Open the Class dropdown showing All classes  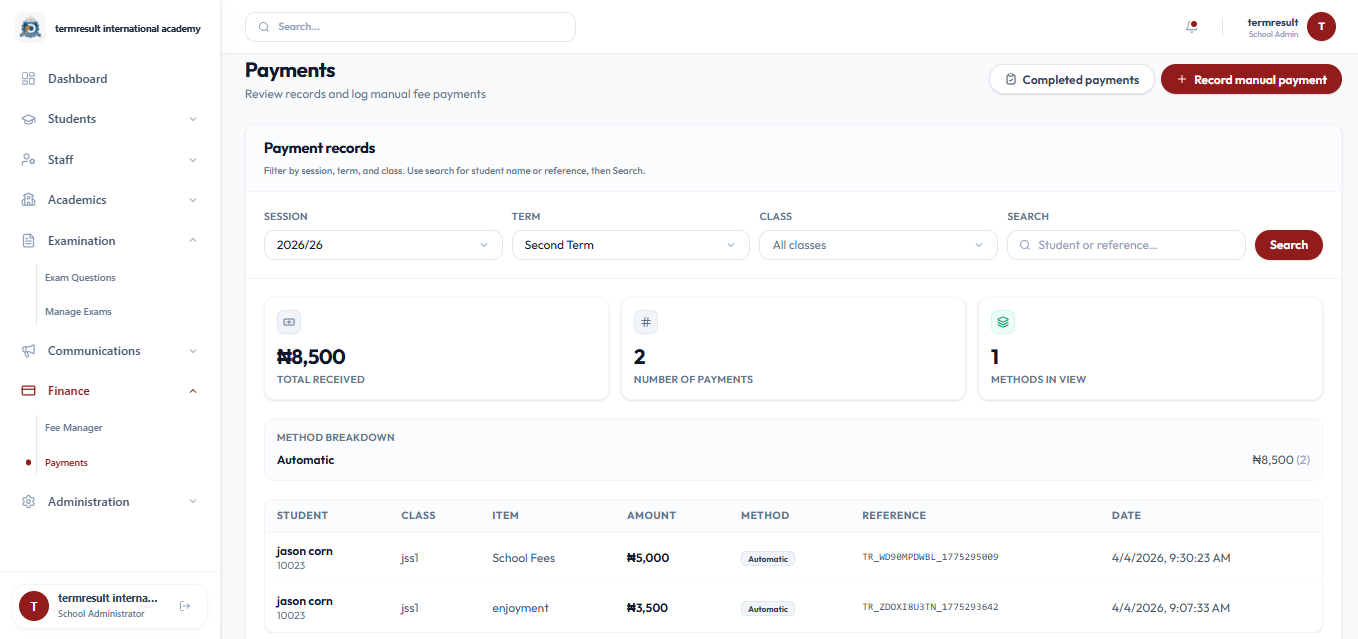tap(879, 245)
